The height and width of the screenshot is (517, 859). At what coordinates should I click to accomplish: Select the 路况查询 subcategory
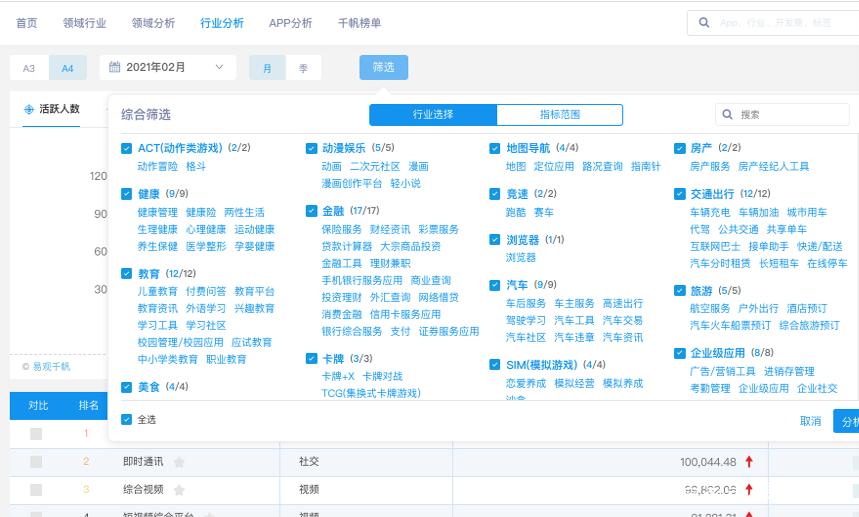click(x=602, y=166)
